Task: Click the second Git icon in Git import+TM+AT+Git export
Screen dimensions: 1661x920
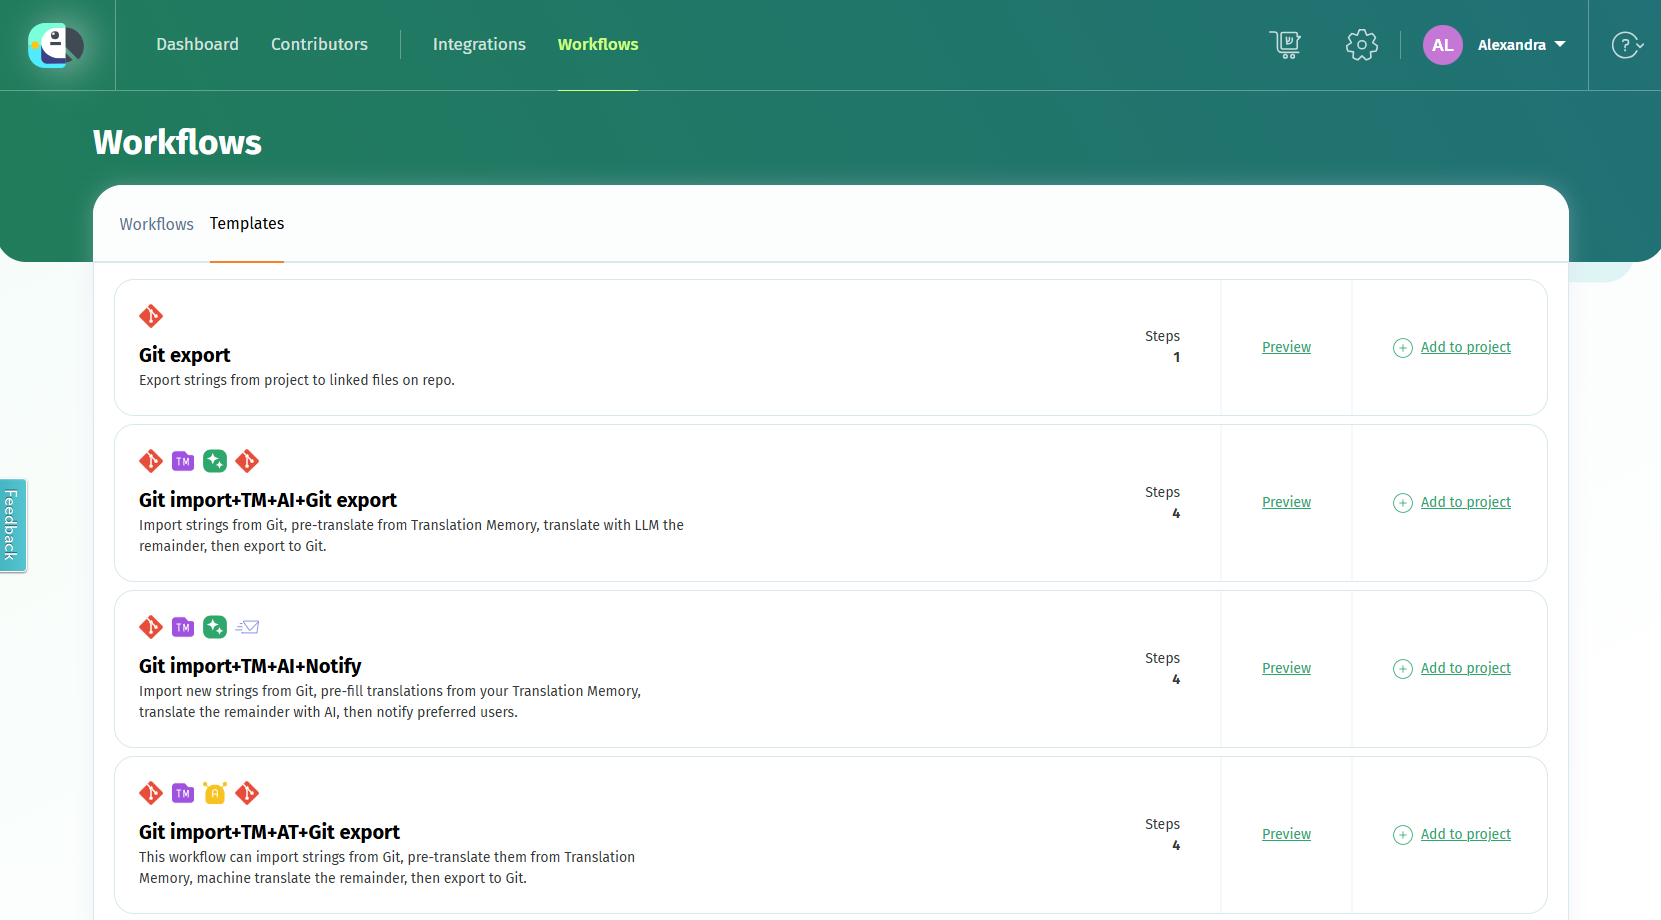Action: (247, 792)
